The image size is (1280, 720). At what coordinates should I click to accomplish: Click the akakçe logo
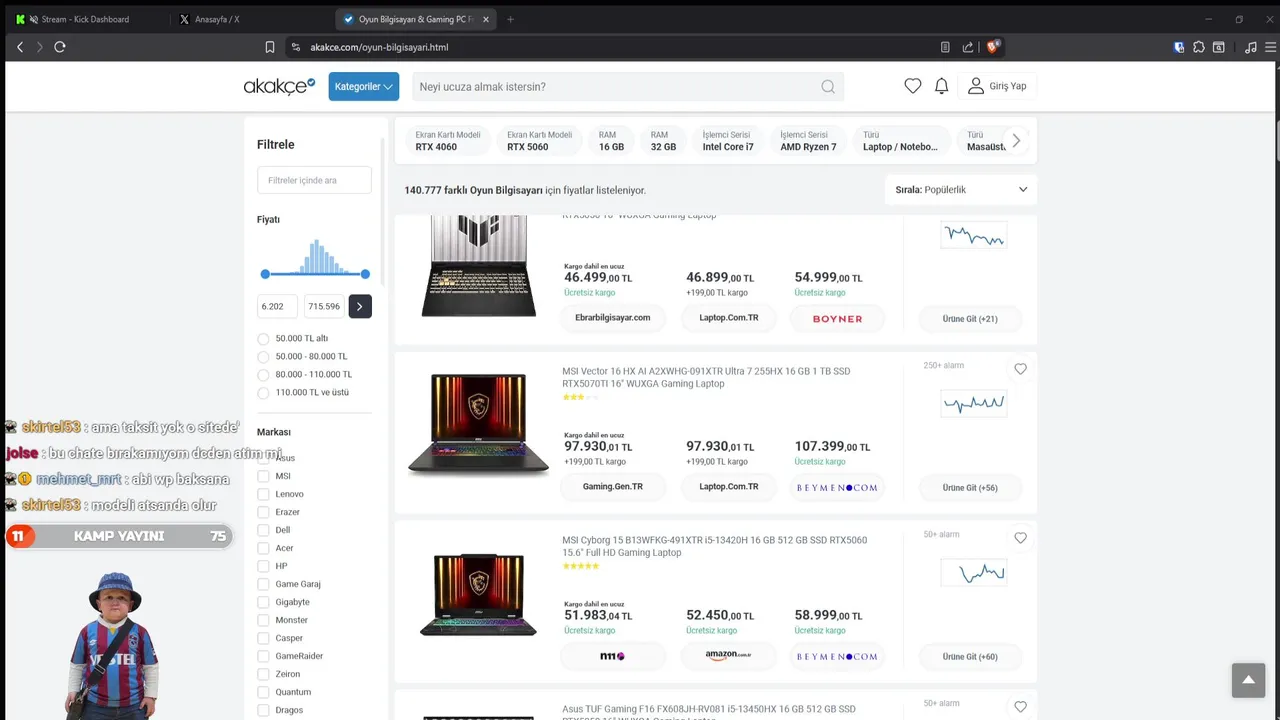click(279, 86)
